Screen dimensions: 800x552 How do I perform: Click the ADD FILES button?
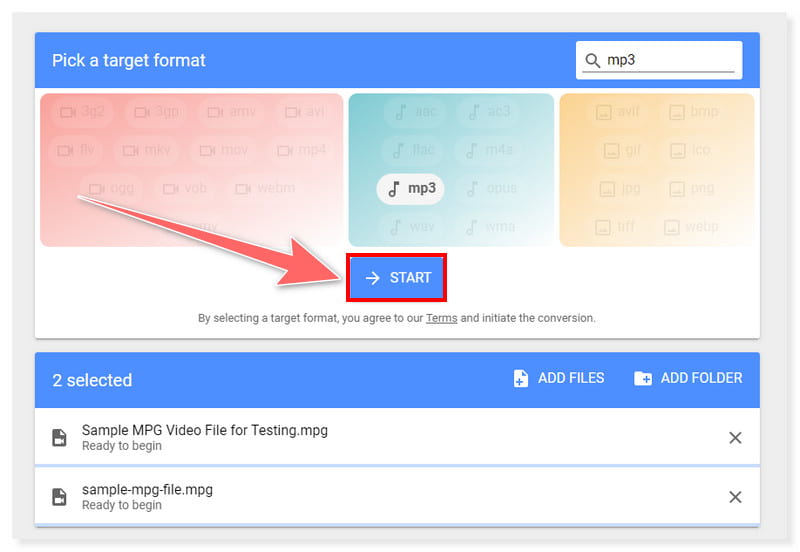click(x=558, y=378)
